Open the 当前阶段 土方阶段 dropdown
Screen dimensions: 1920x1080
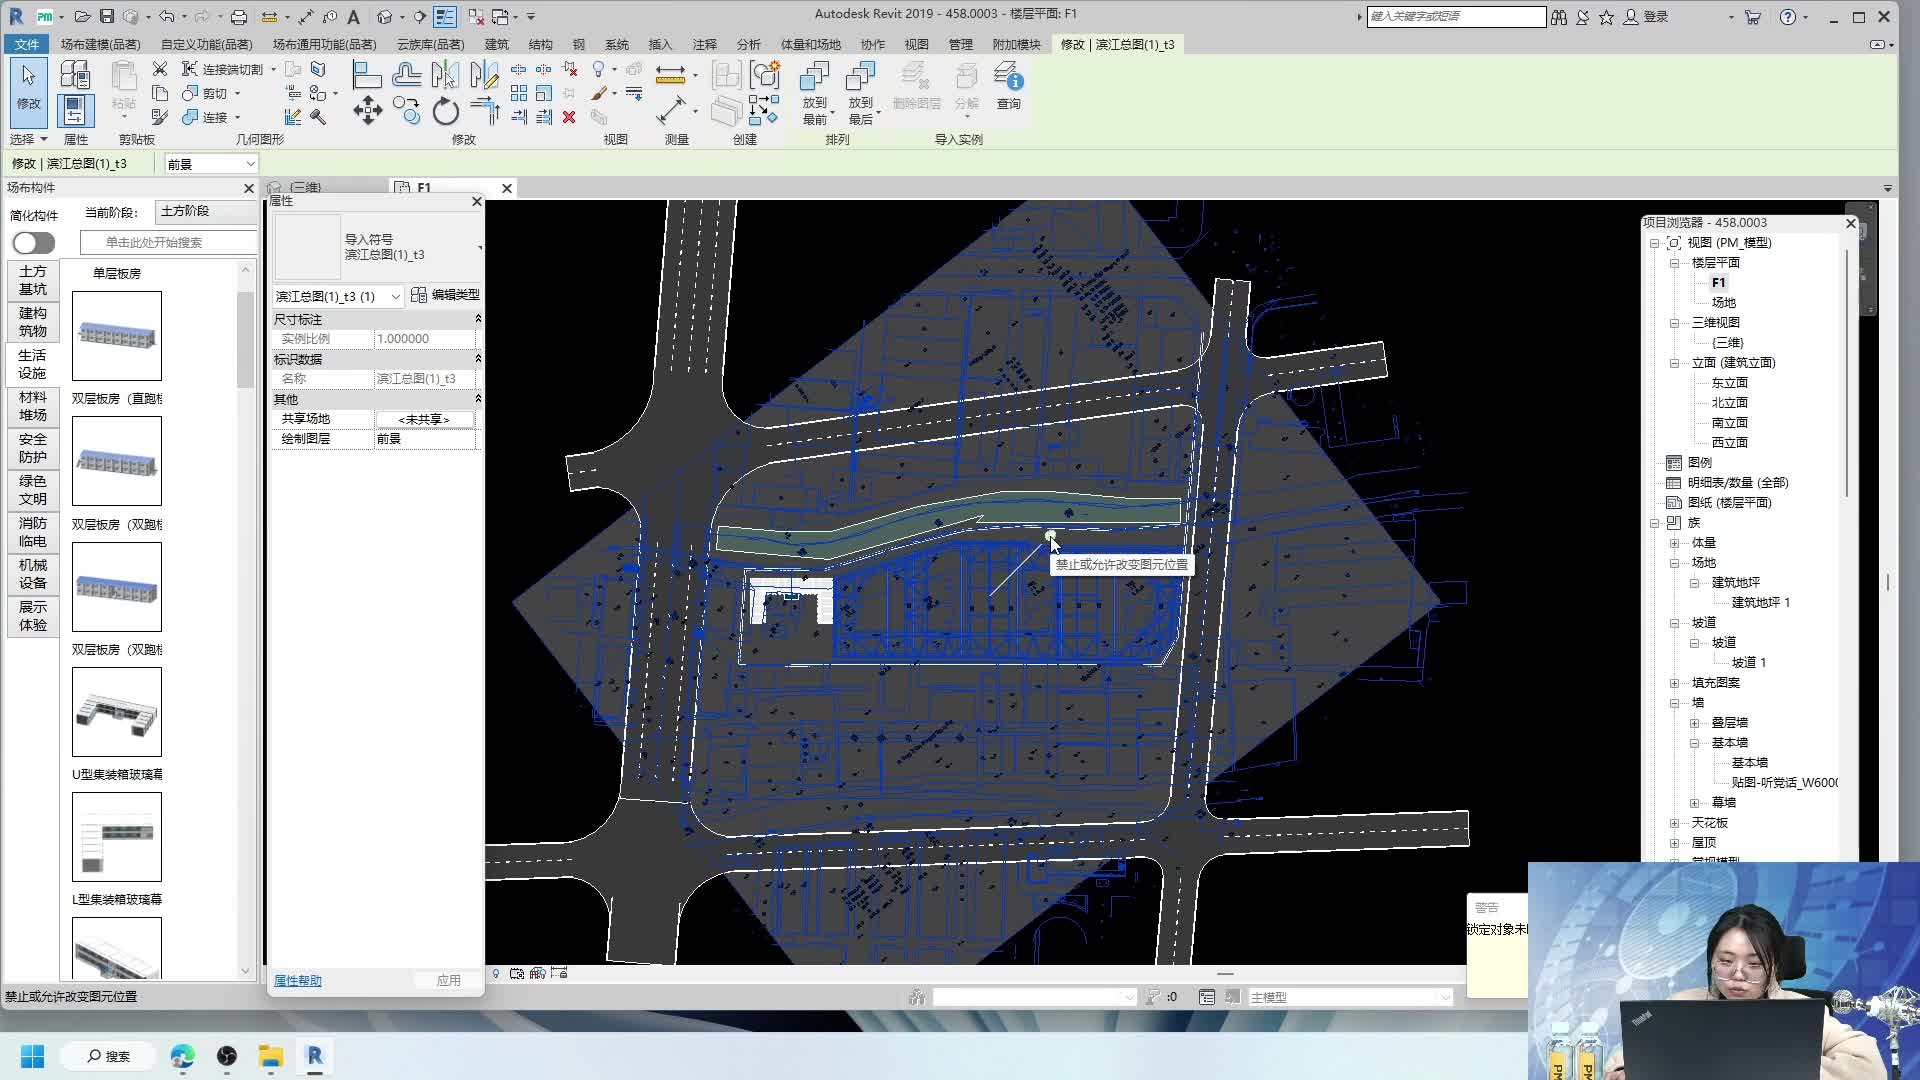(x=206, y=211)
